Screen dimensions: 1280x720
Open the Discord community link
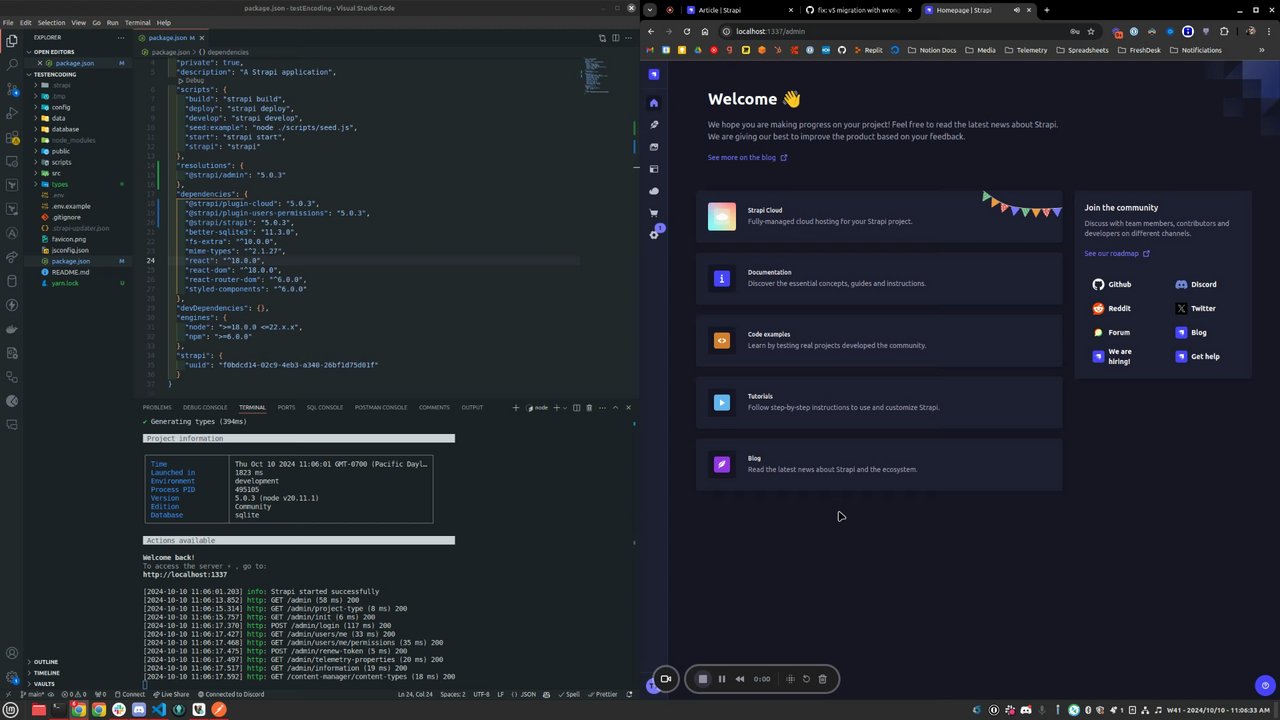[x=1196, y=284]
